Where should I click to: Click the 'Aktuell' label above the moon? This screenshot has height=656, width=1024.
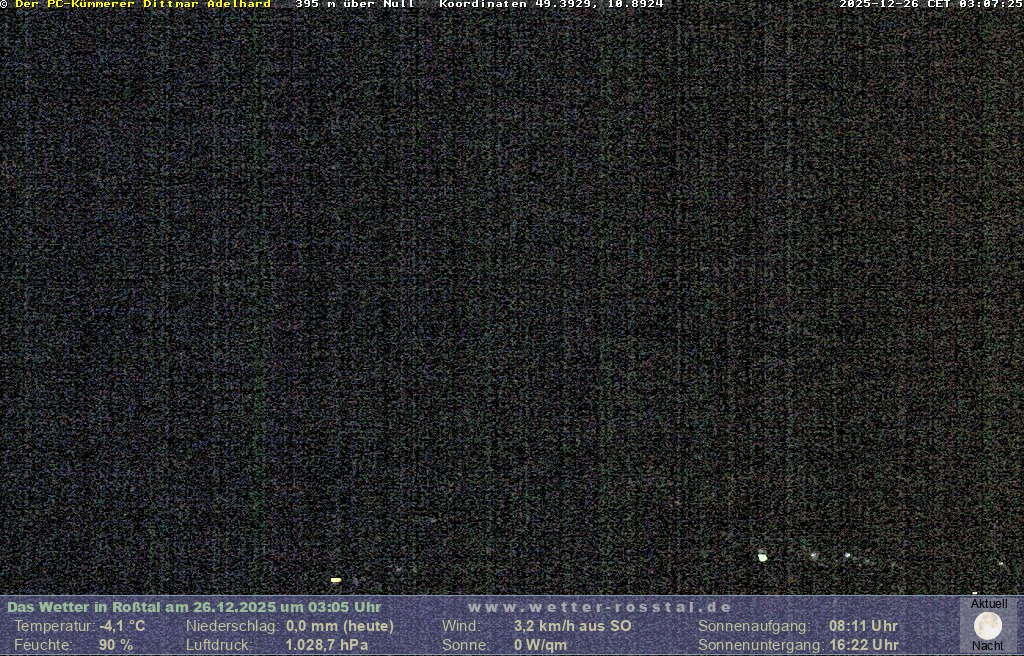(989, 604)
